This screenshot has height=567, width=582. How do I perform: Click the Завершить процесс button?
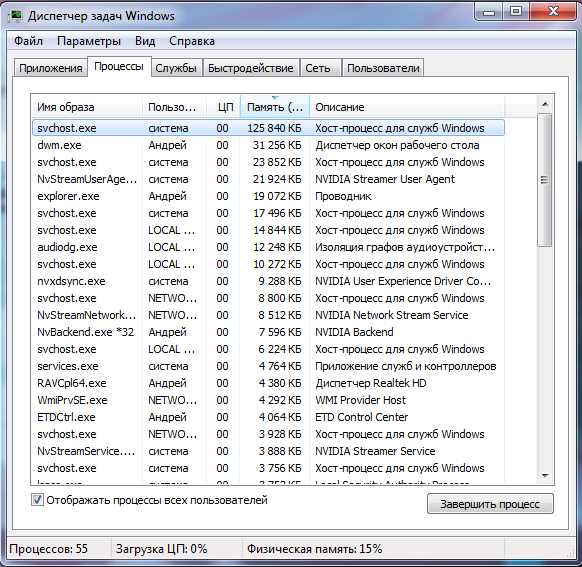pyautogui.click(x=490, y=504)
